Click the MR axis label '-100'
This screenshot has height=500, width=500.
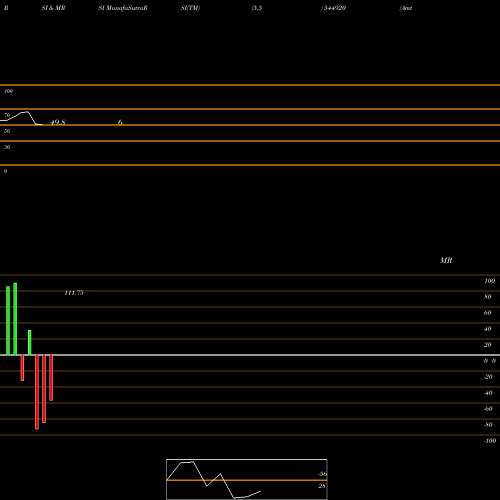click(490, 441)
